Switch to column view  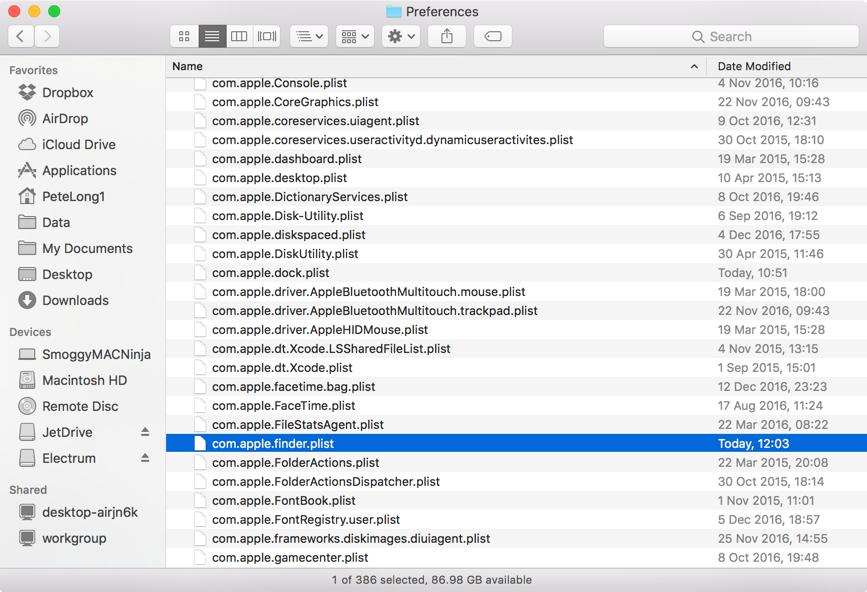pos(239,36)
